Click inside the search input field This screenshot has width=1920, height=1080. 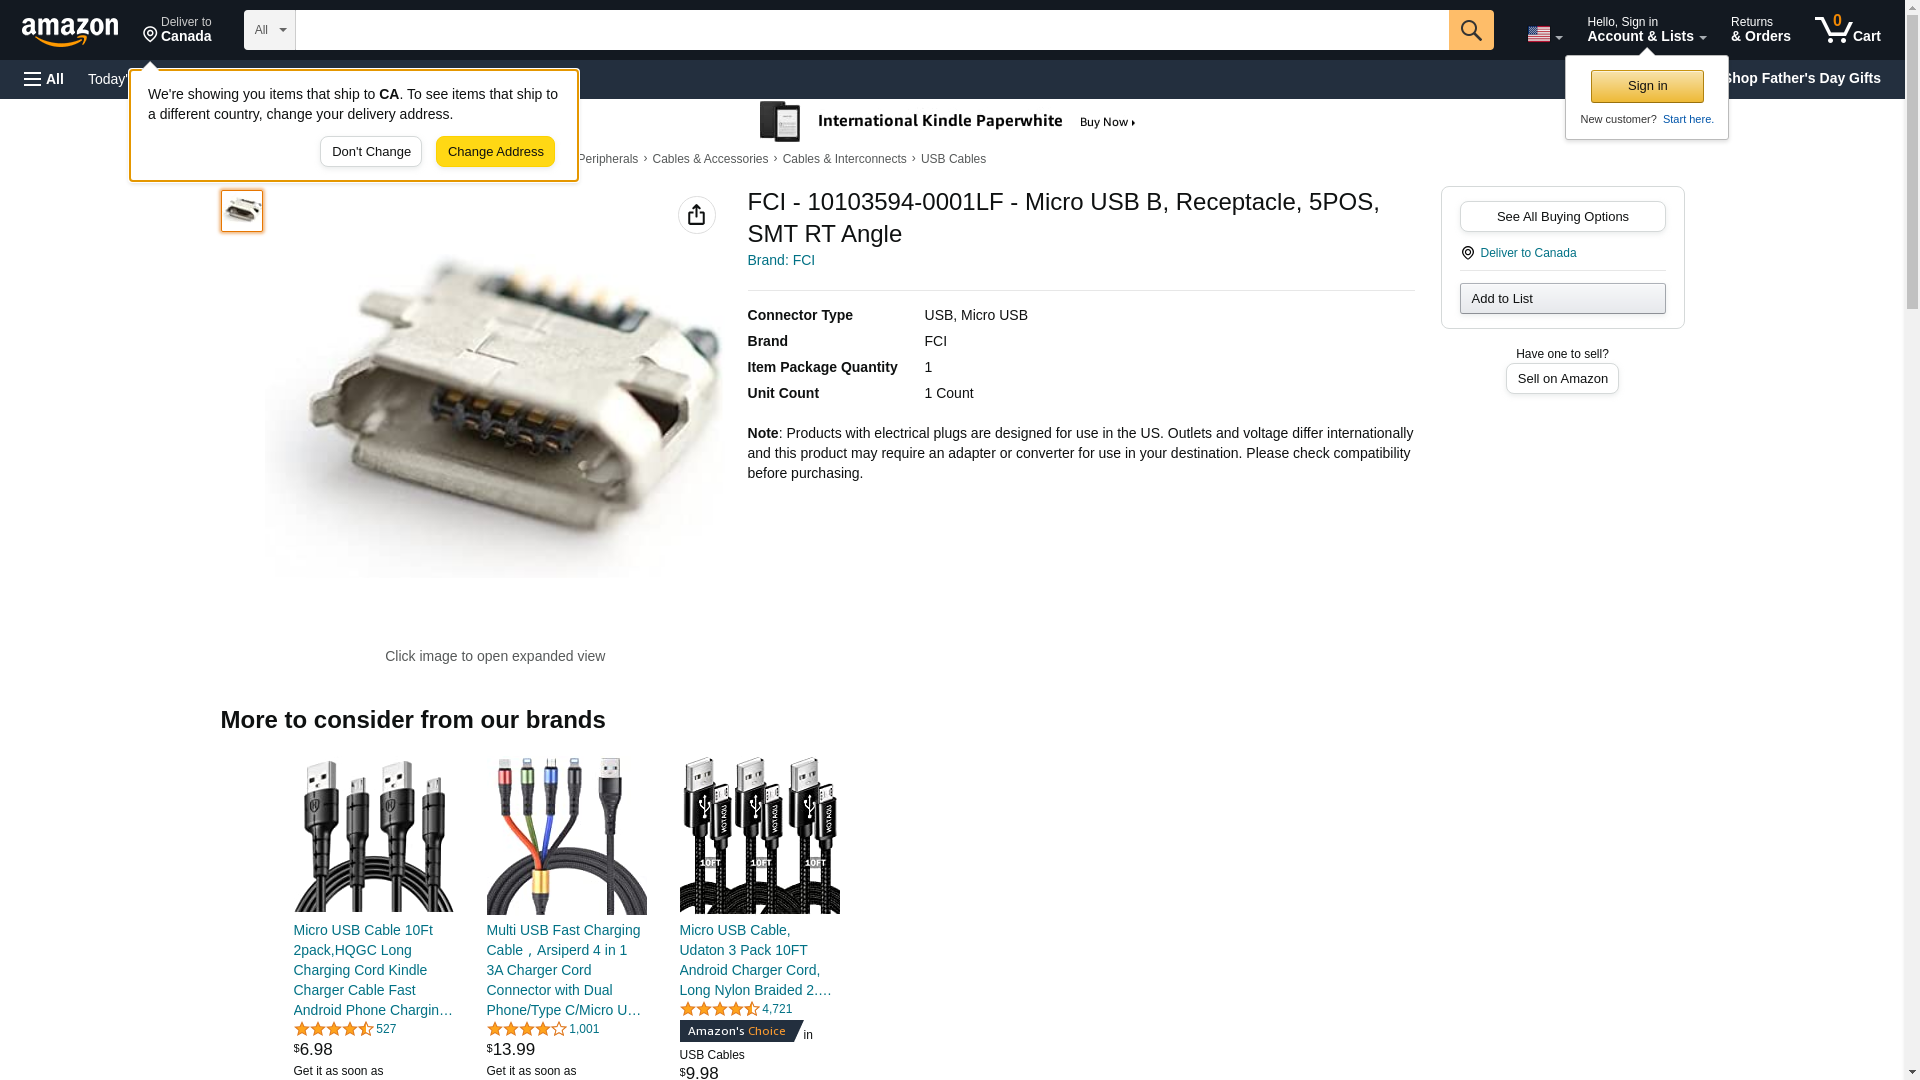pos(872,30)
